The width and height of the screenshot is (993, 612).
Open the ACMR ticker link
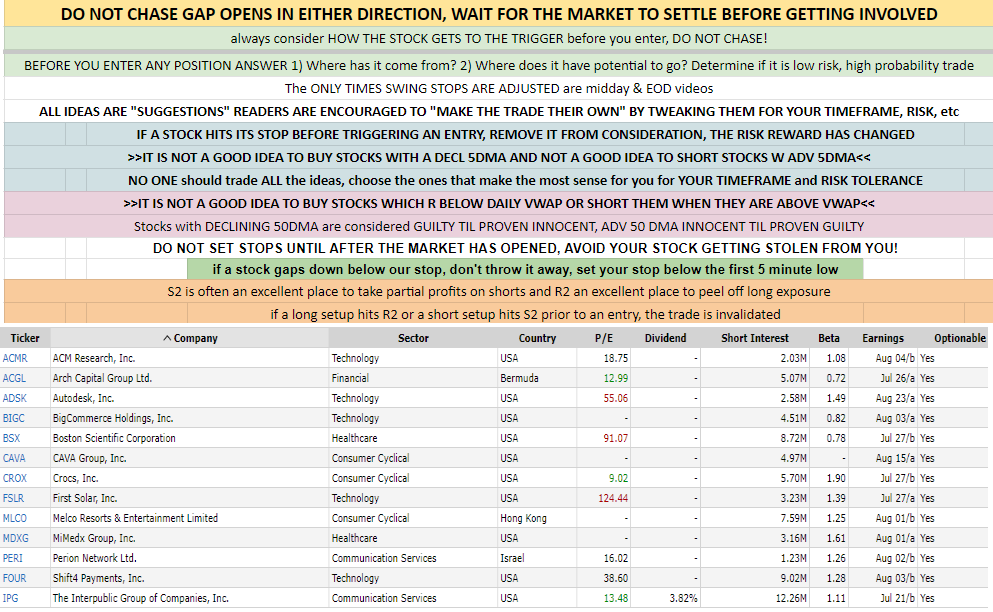[x=15, y=358]
